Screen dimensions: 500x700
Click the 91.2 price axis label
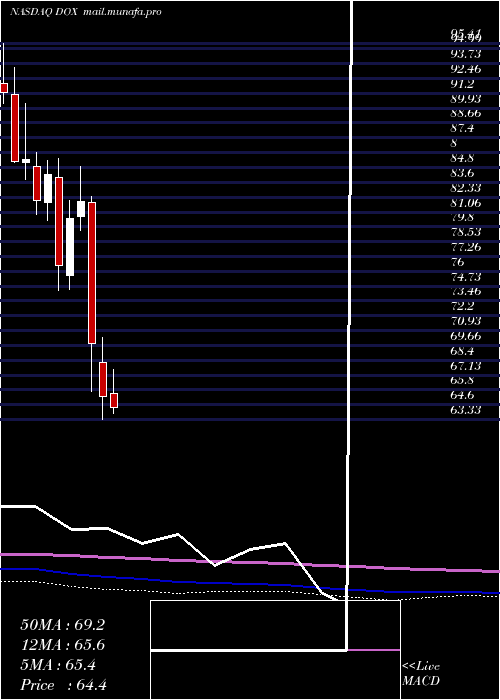click(462, 84)
